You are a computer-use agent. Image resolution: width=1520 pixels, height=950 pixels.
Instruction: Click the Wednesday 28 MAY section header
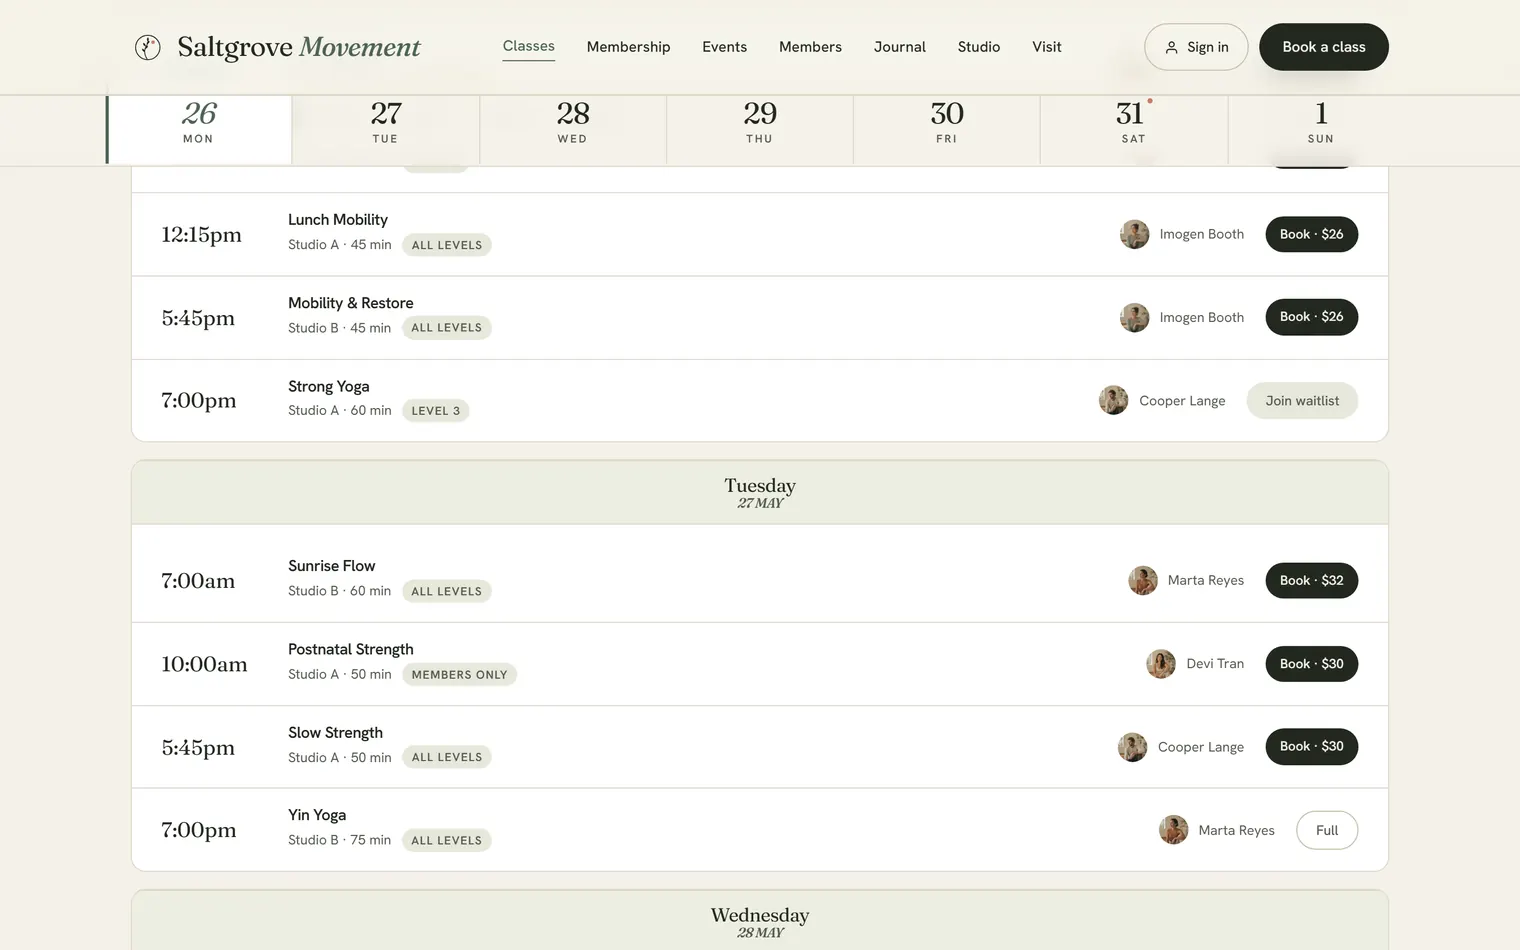pyautogui.click(x=760, y=920)
